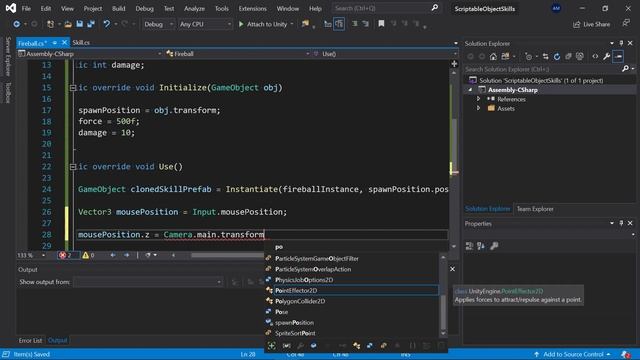Collapse the Initialize method outline
640x360 pixels.
tap(73, 87)
